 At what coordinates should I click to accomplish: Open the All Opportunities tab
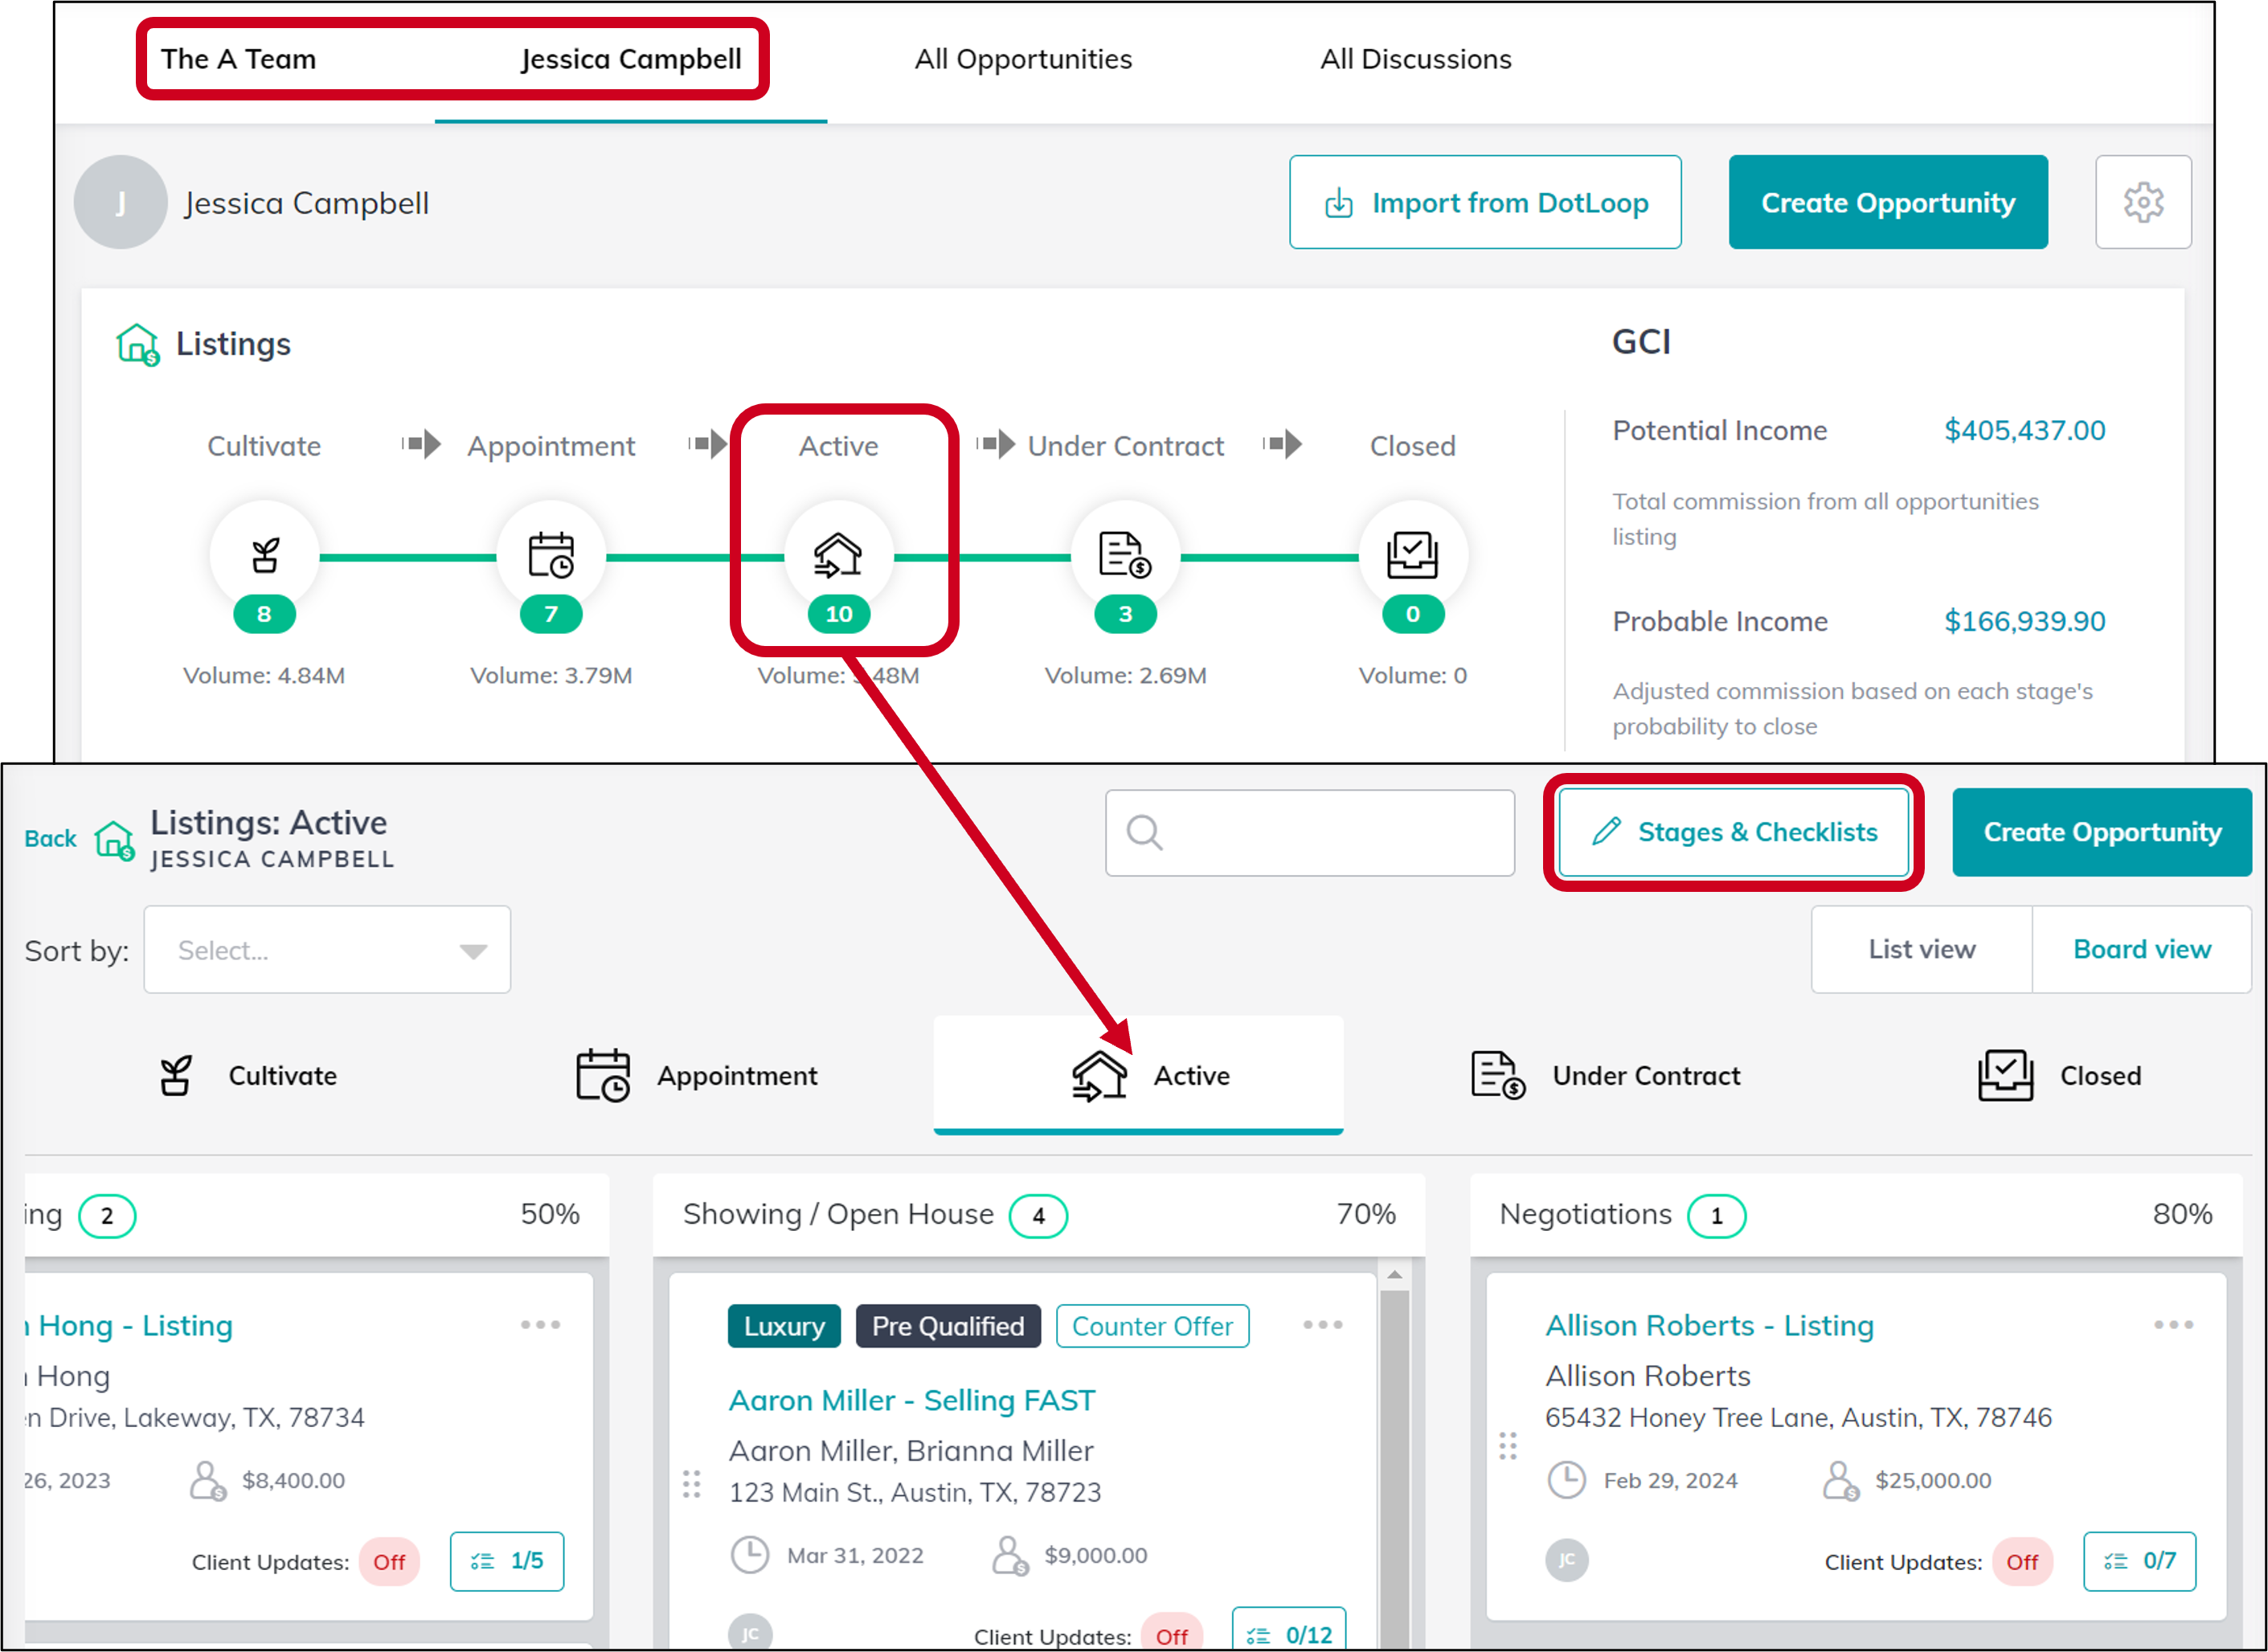[1023, 59]
